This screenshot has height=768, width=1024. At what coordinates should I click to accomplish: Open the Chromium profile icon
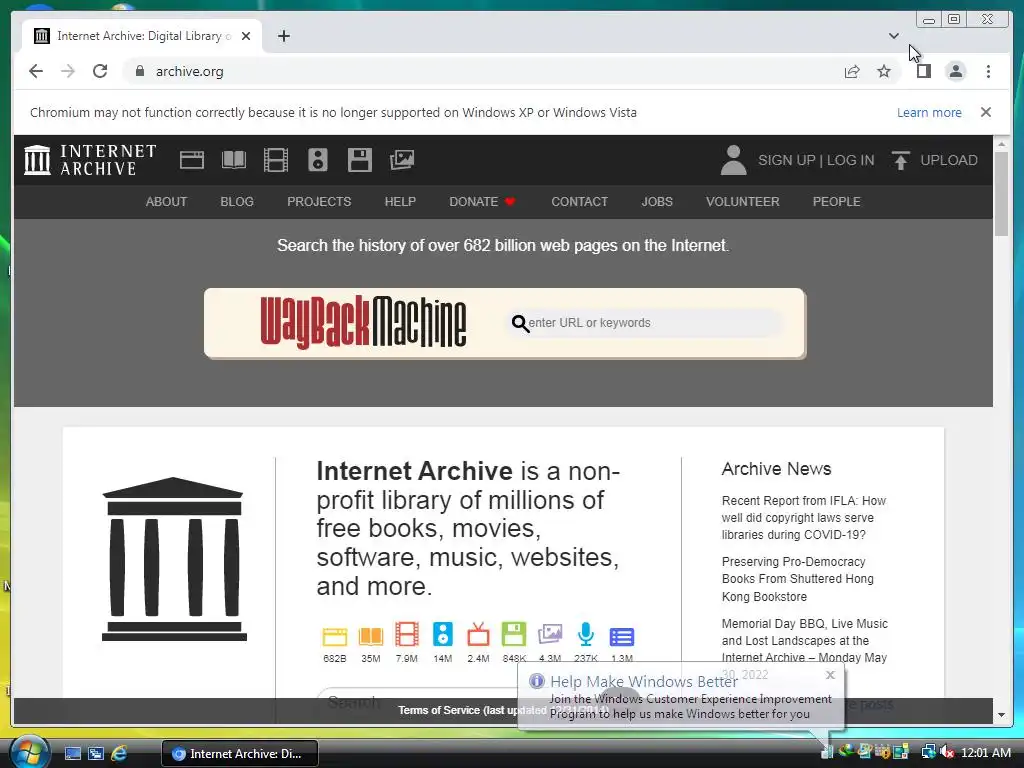pos(955,71)
